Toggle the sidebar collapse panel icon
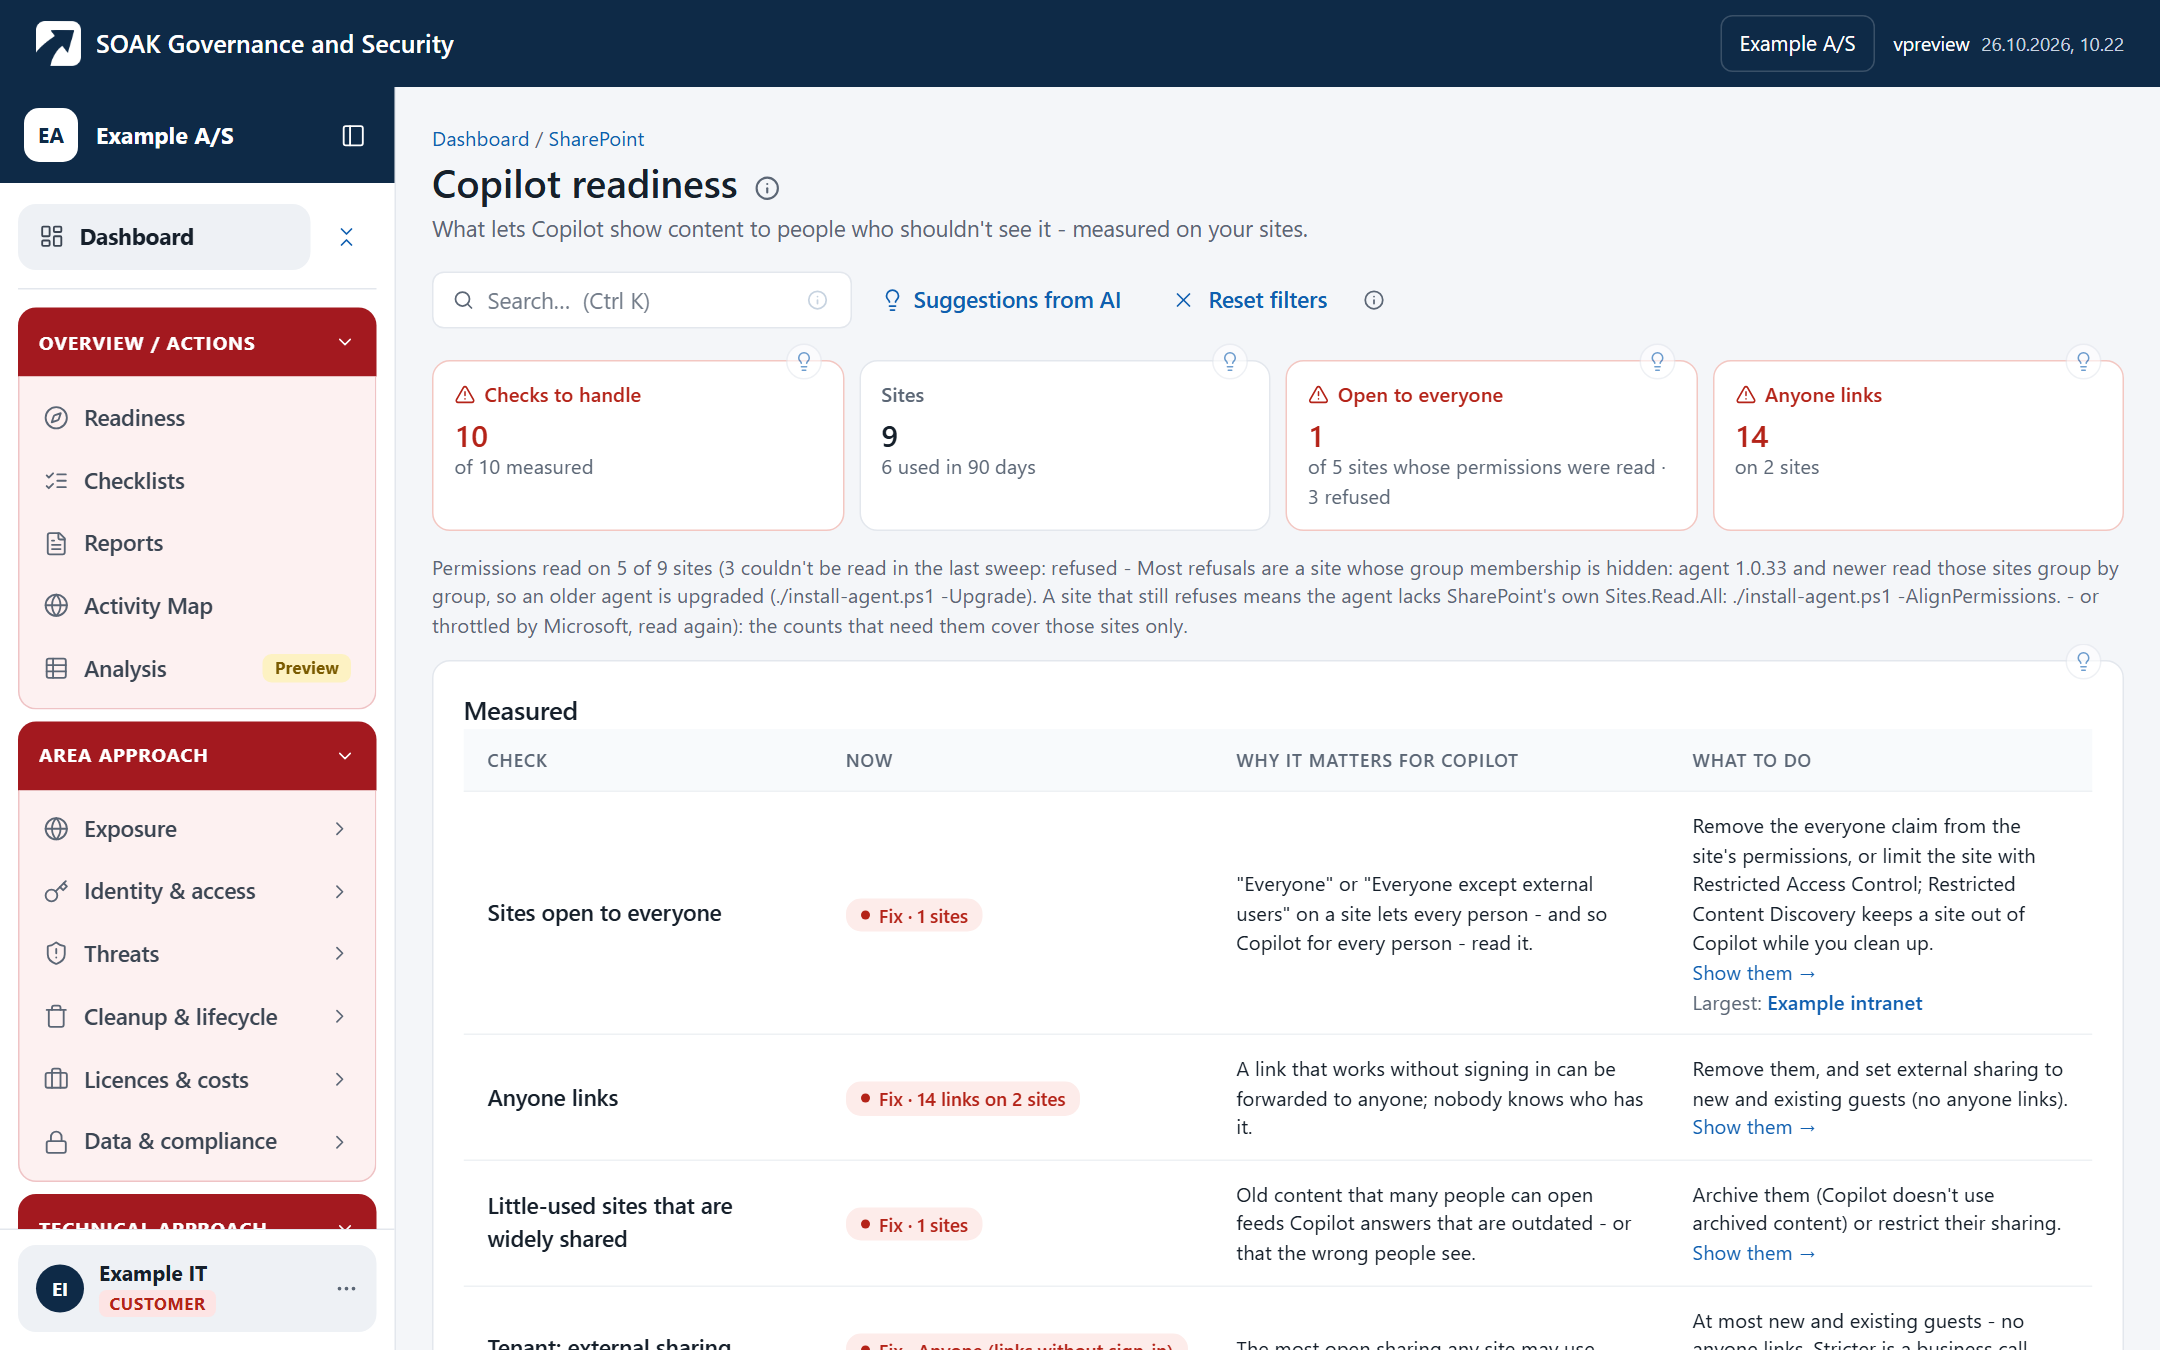 353,136
